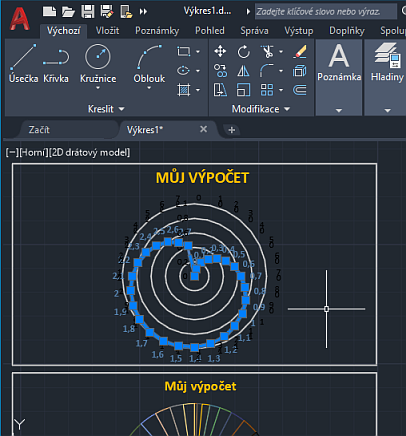
Task: Expand the Hladiny panel arrow
Action: coord(387,110)
